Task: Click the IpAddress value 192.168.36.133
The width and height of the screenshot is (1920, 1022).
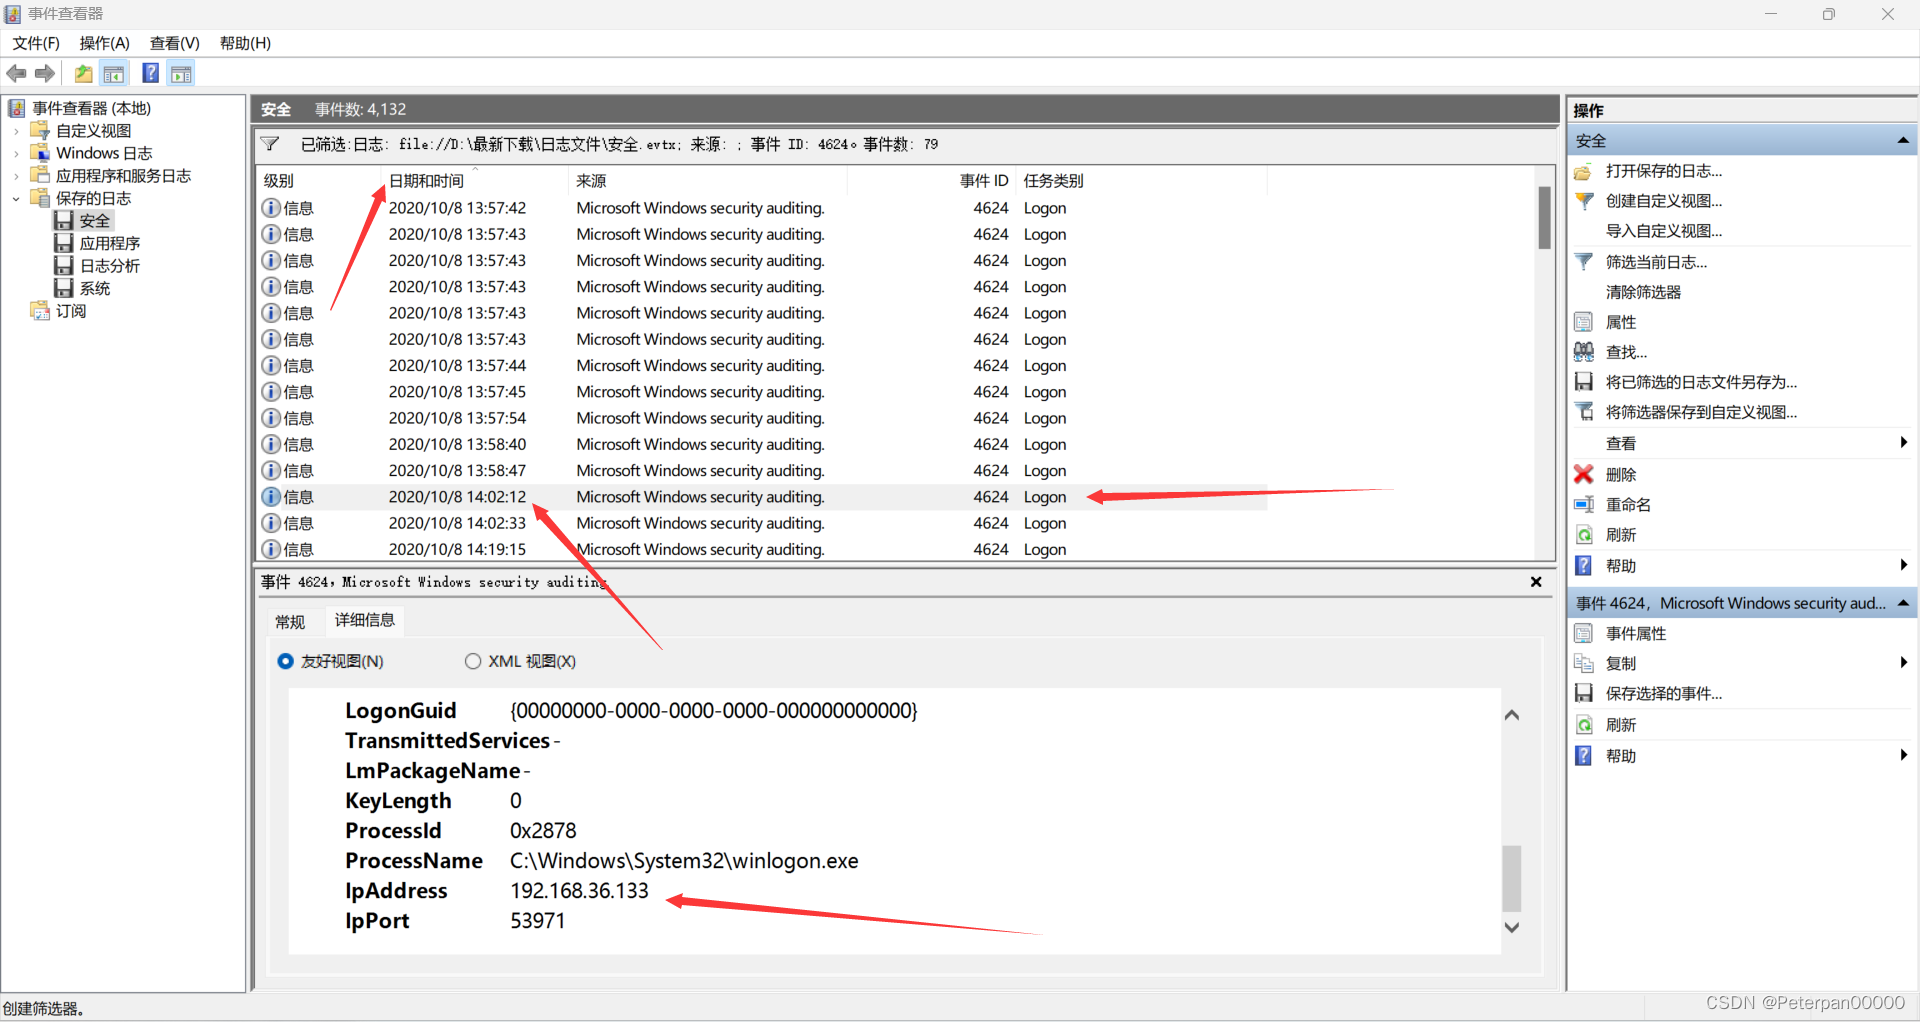Action: [x=579, y=891]
